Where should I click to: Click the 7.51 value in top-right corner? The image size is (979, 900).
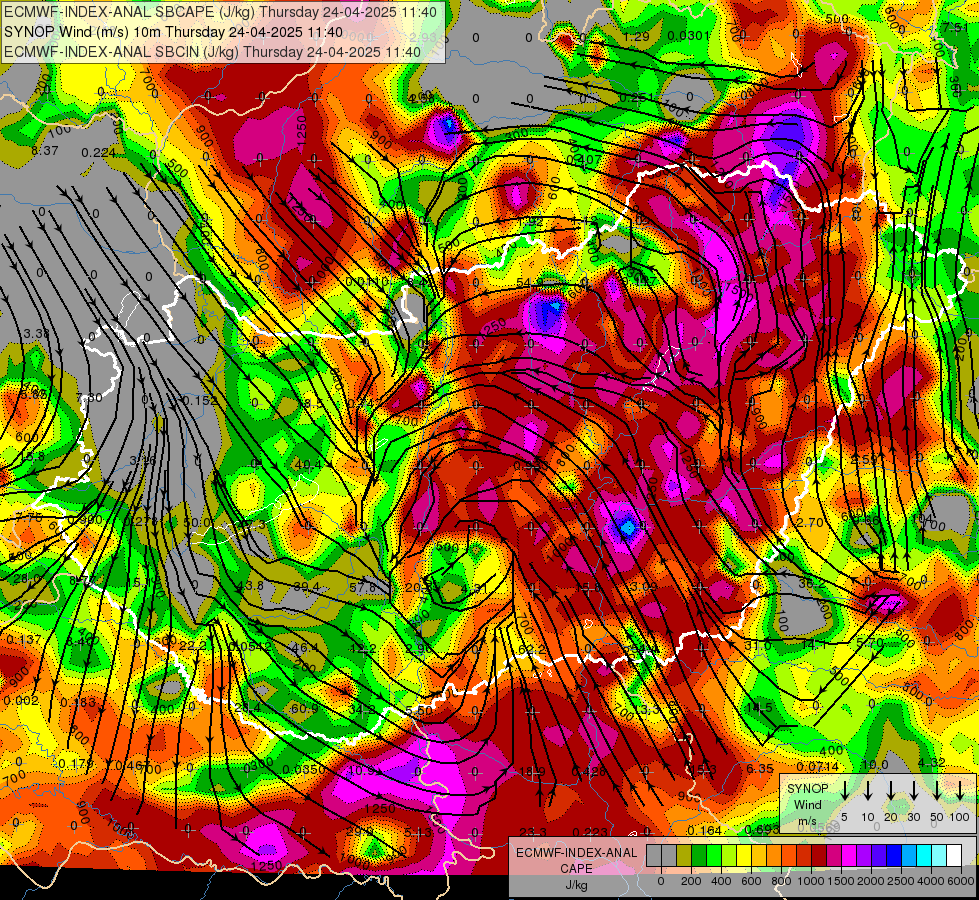956,27
